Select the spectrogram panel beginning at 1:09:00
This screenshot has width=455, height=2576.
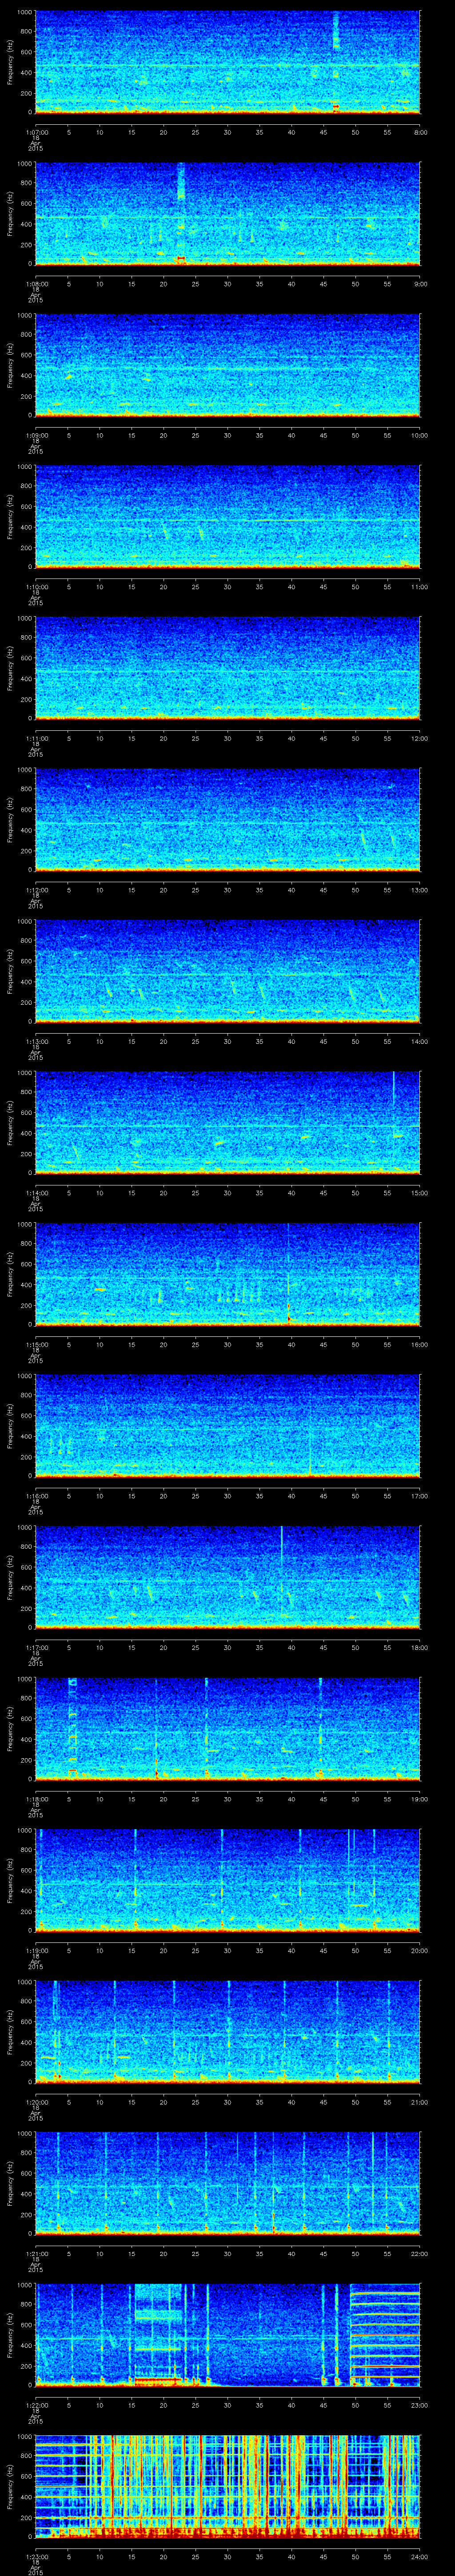point(227,365)
